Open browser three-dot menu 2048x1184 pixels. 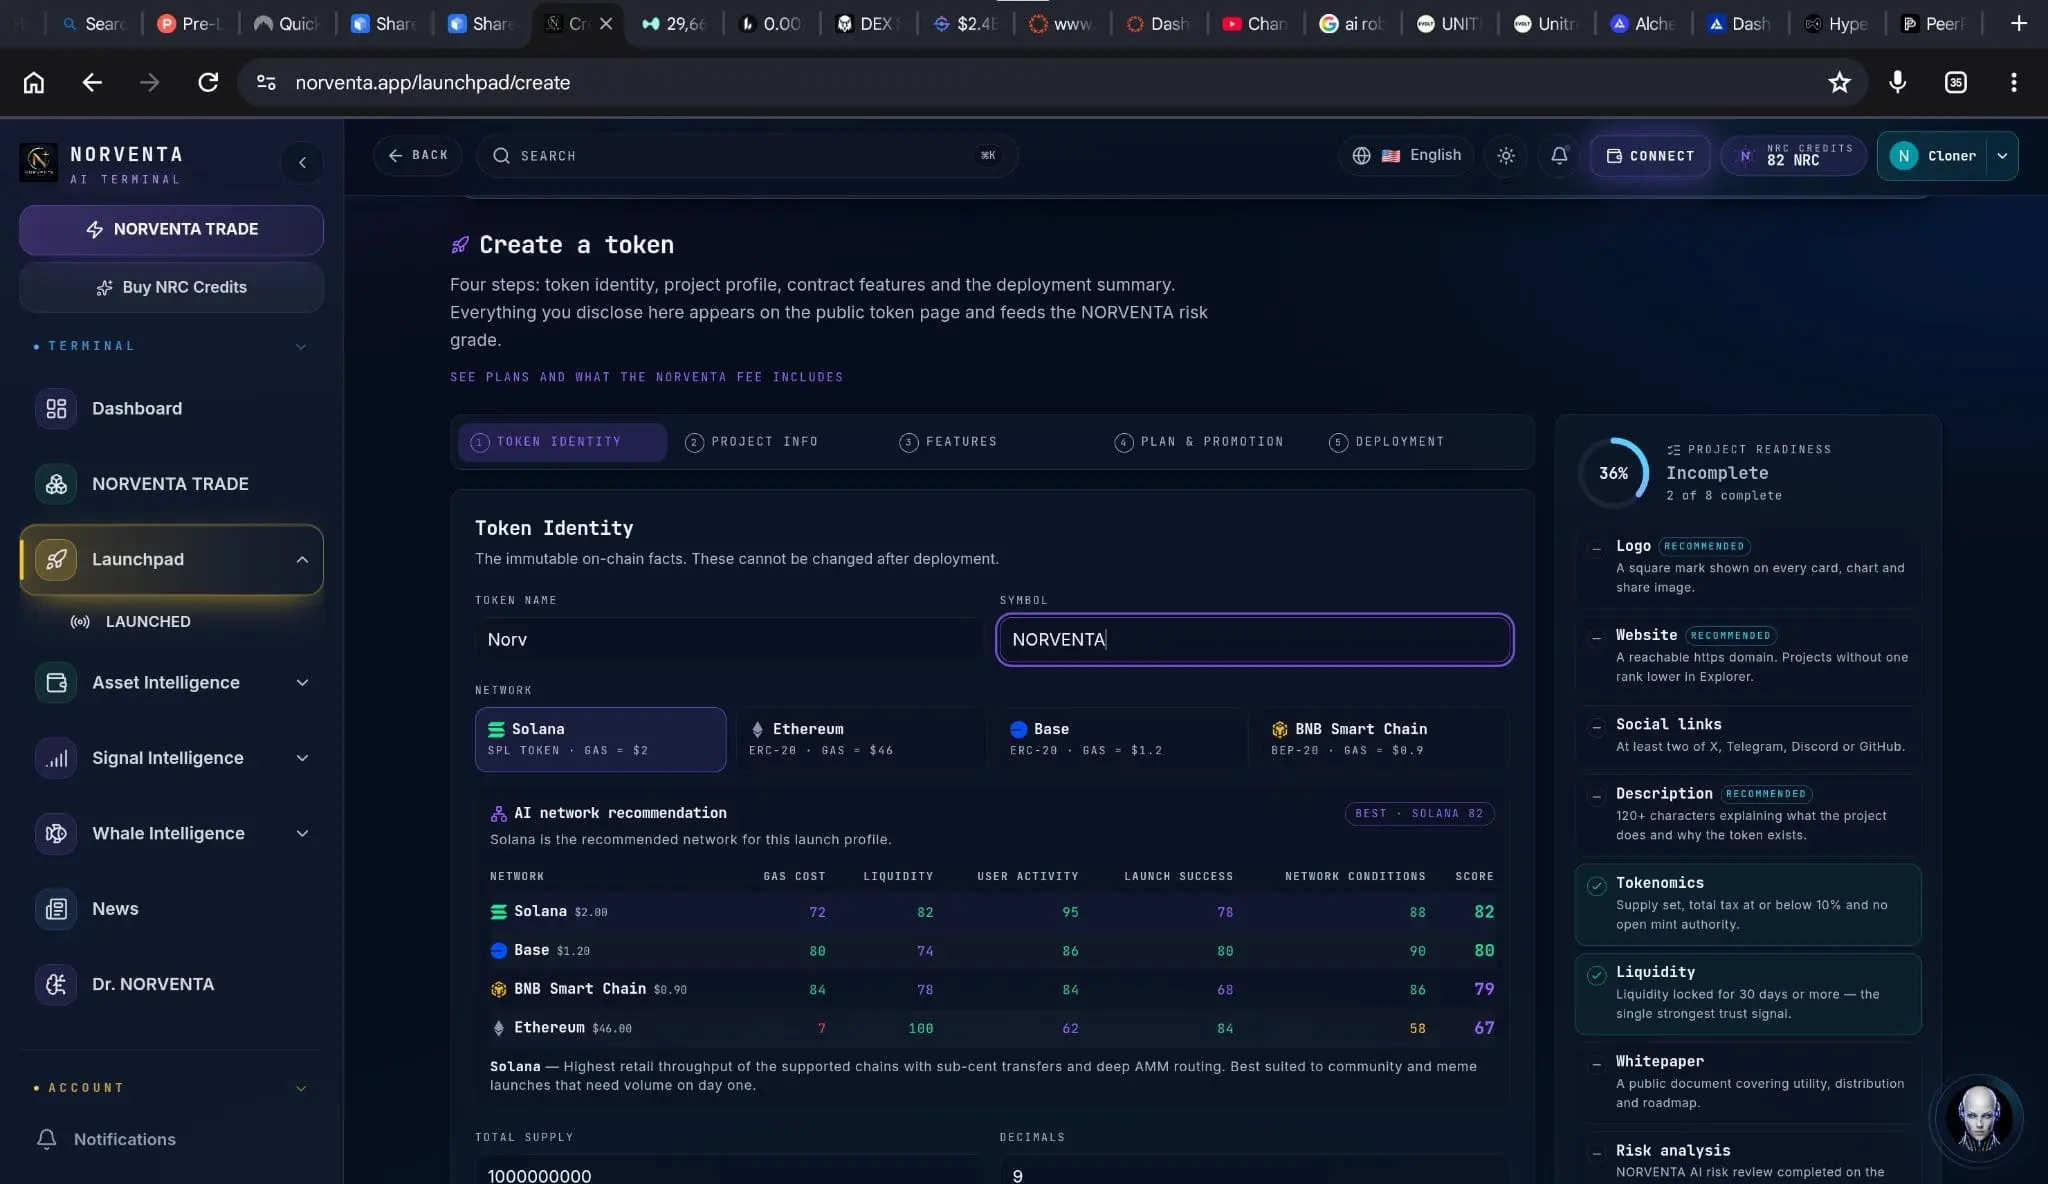point(2013,83)
